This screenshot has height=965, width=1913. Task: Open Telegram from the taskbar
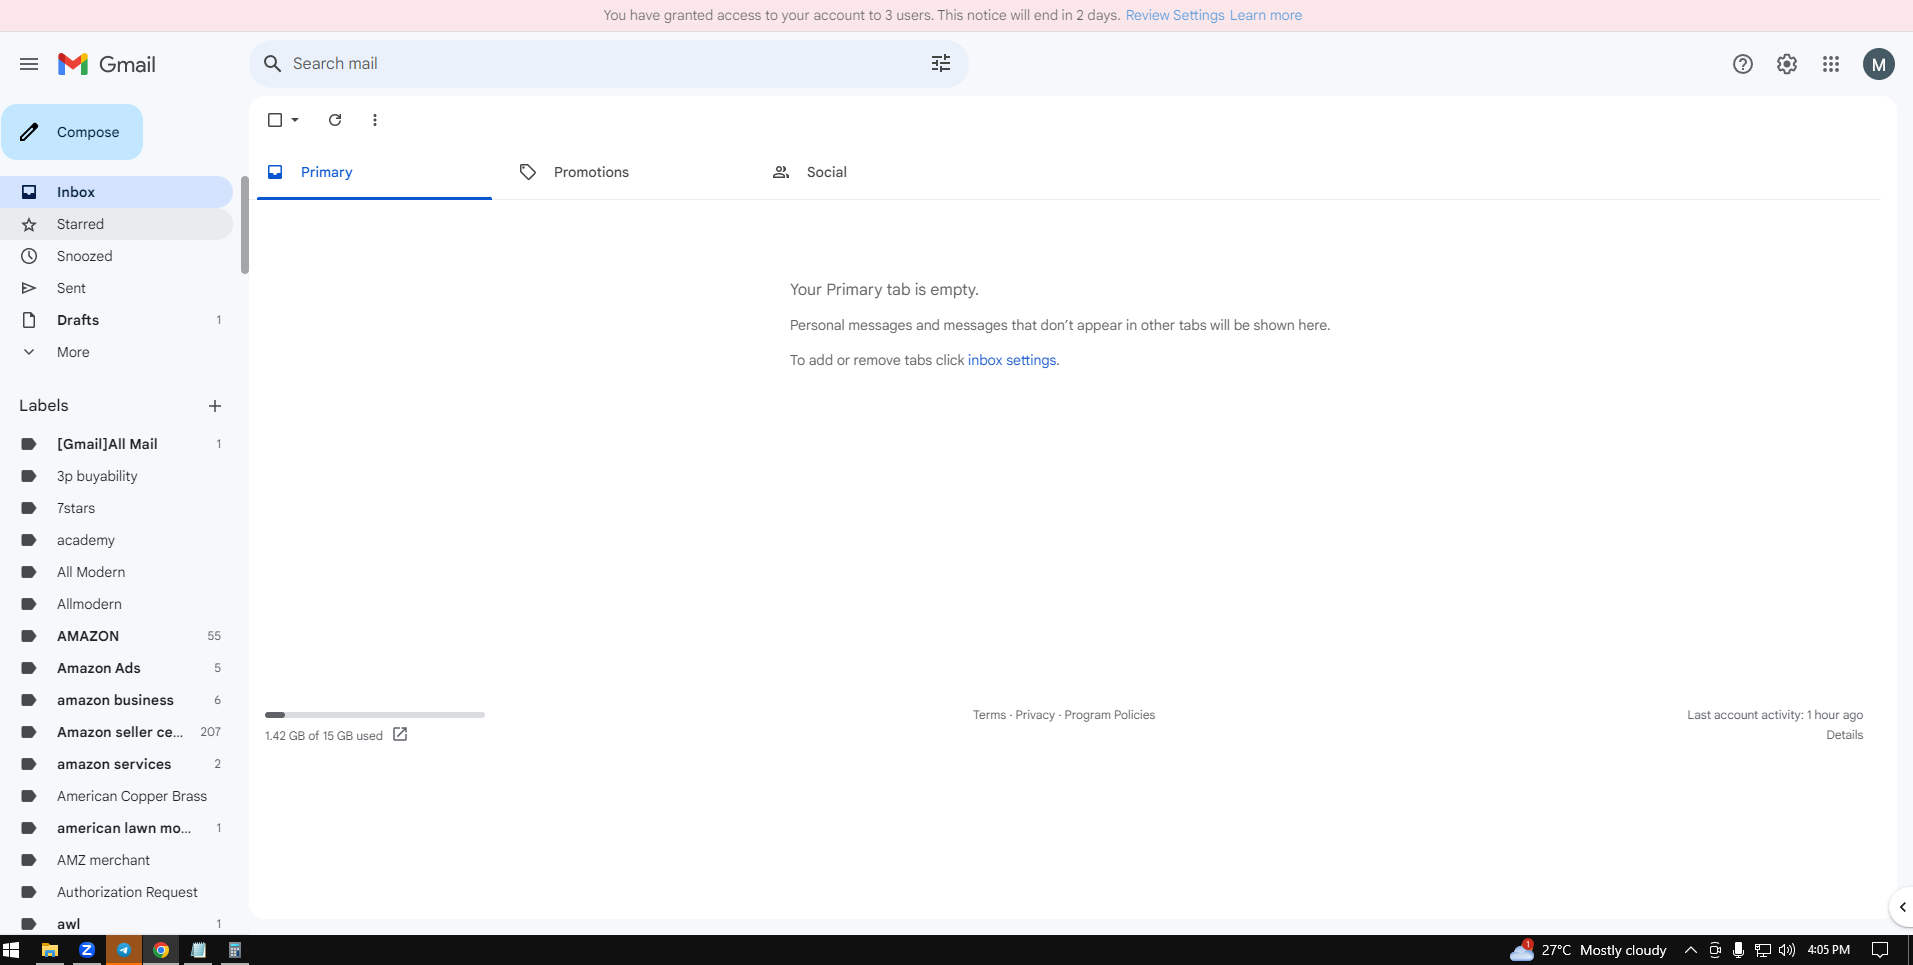tap(124, 950)
